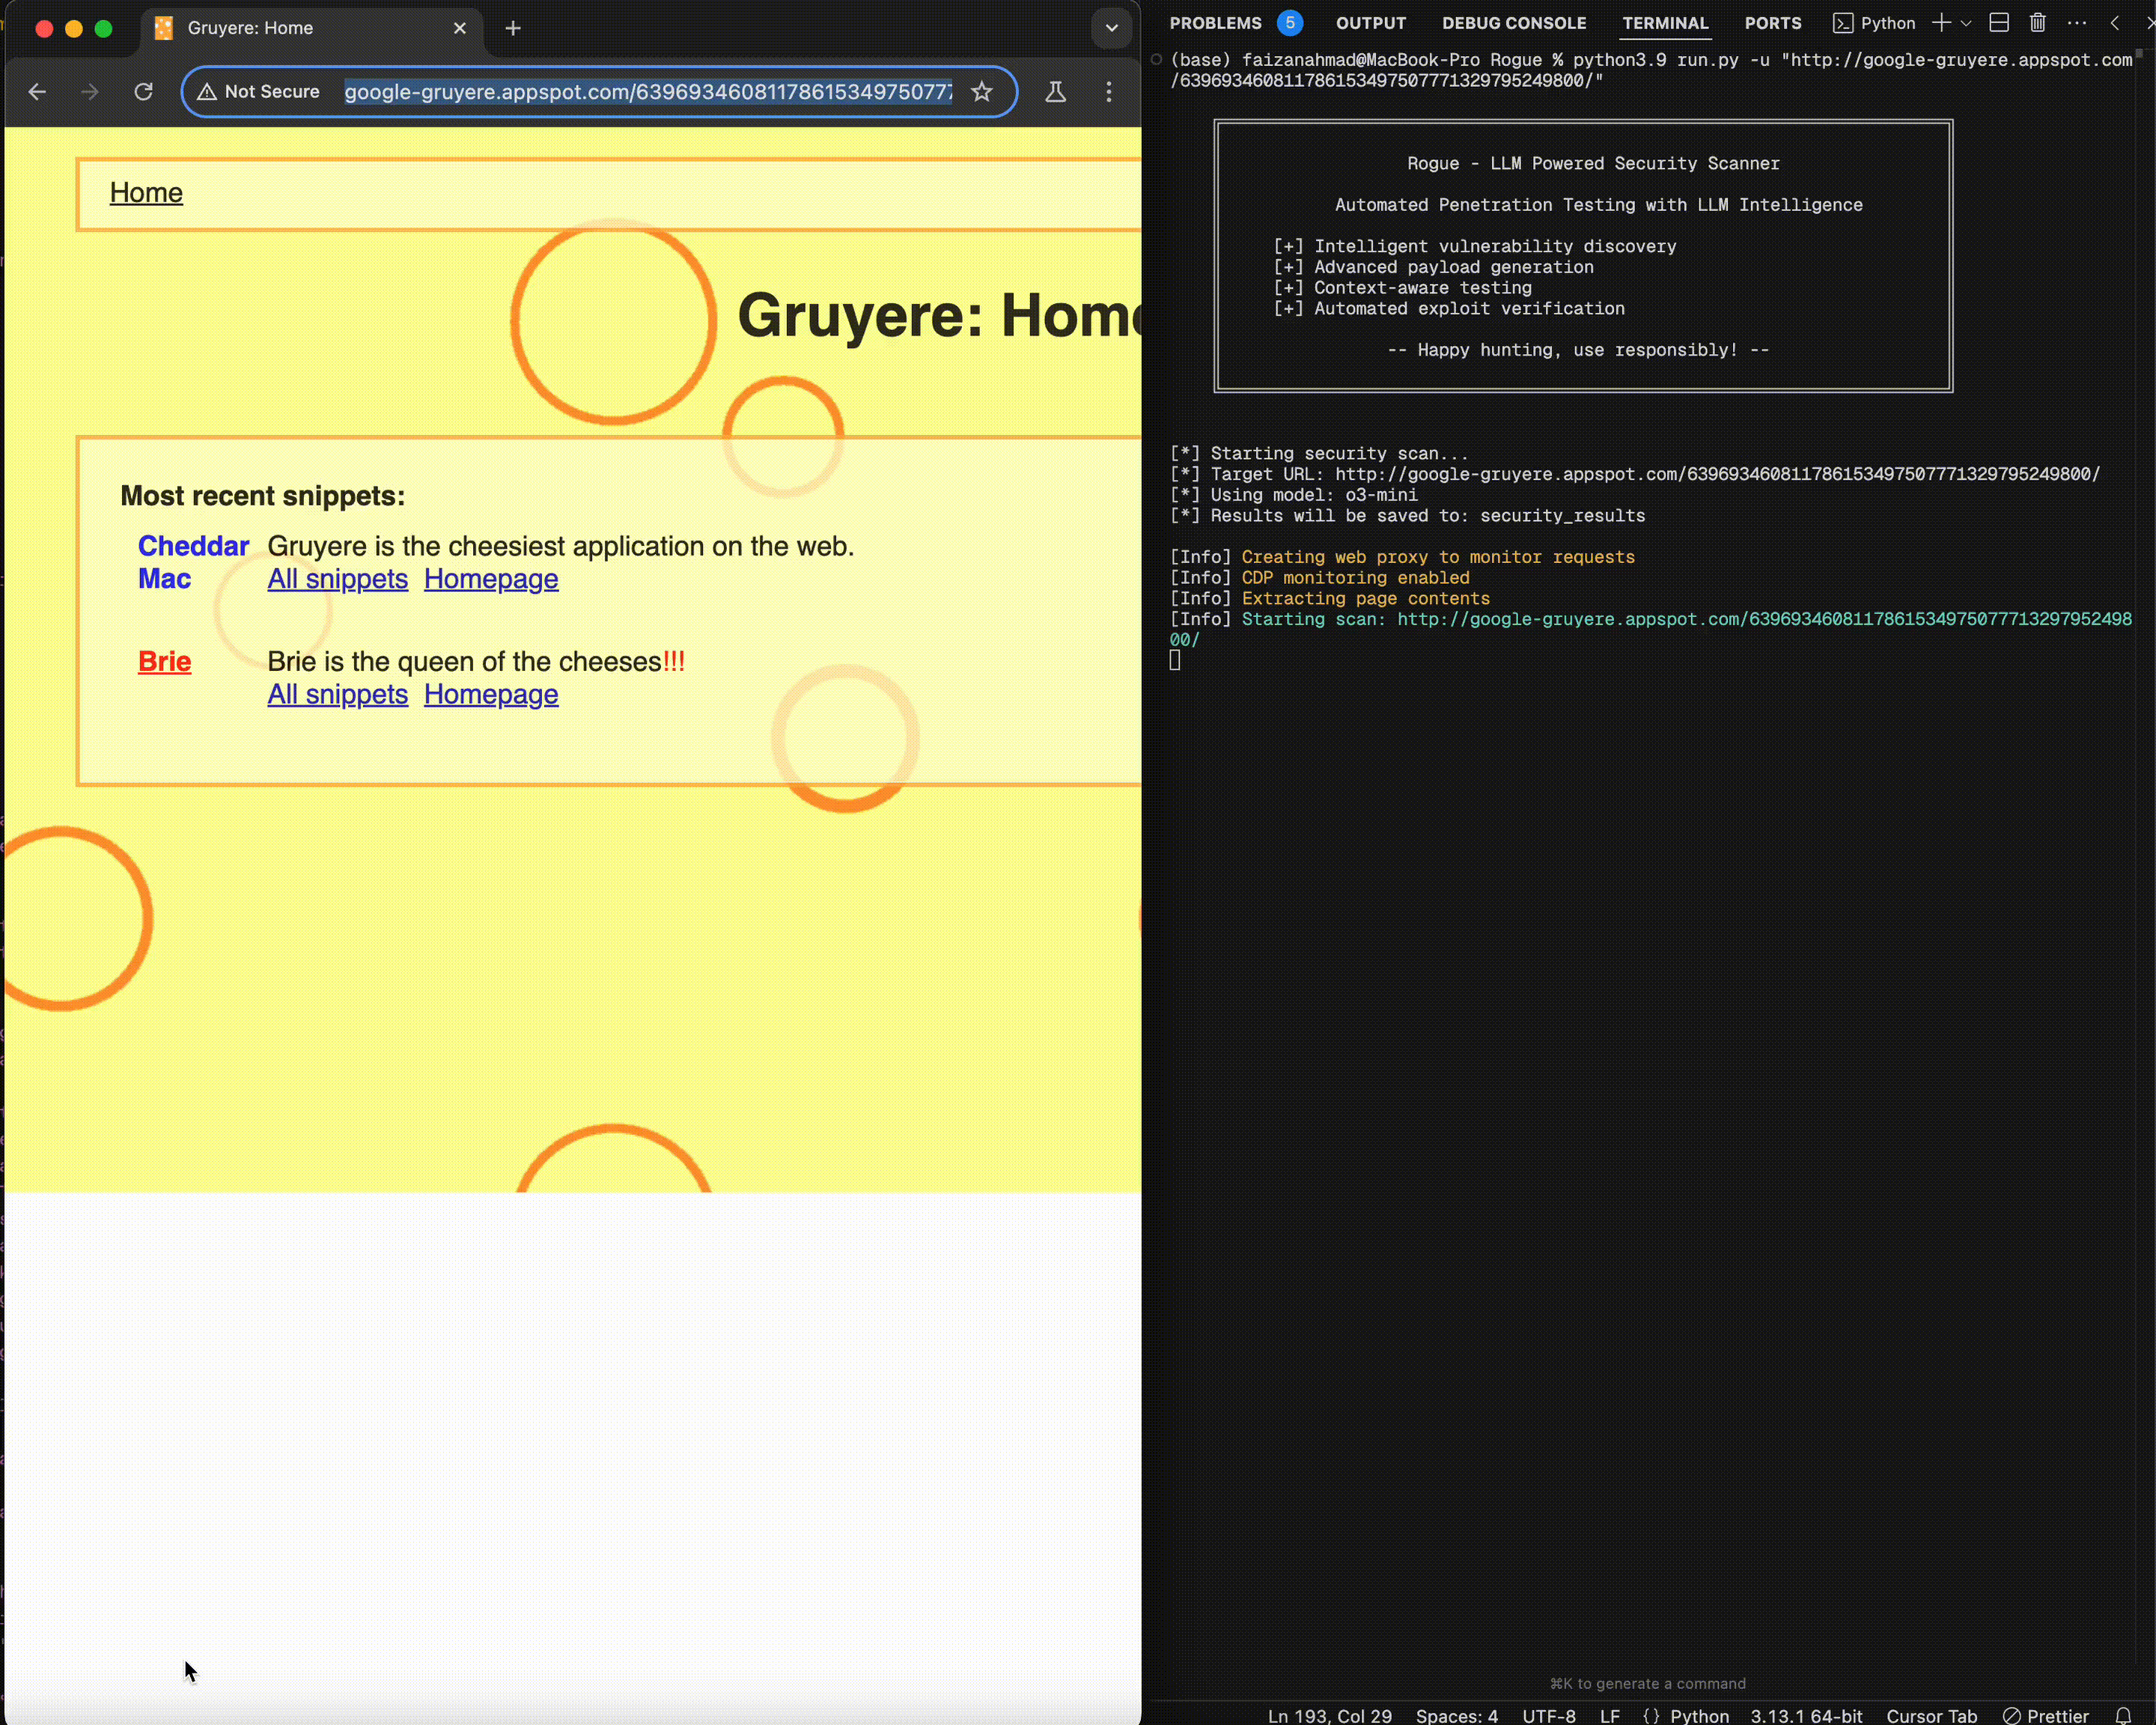Open Chrome tab search chevron
The image size is (2156, 1725).
point(1112,28)
